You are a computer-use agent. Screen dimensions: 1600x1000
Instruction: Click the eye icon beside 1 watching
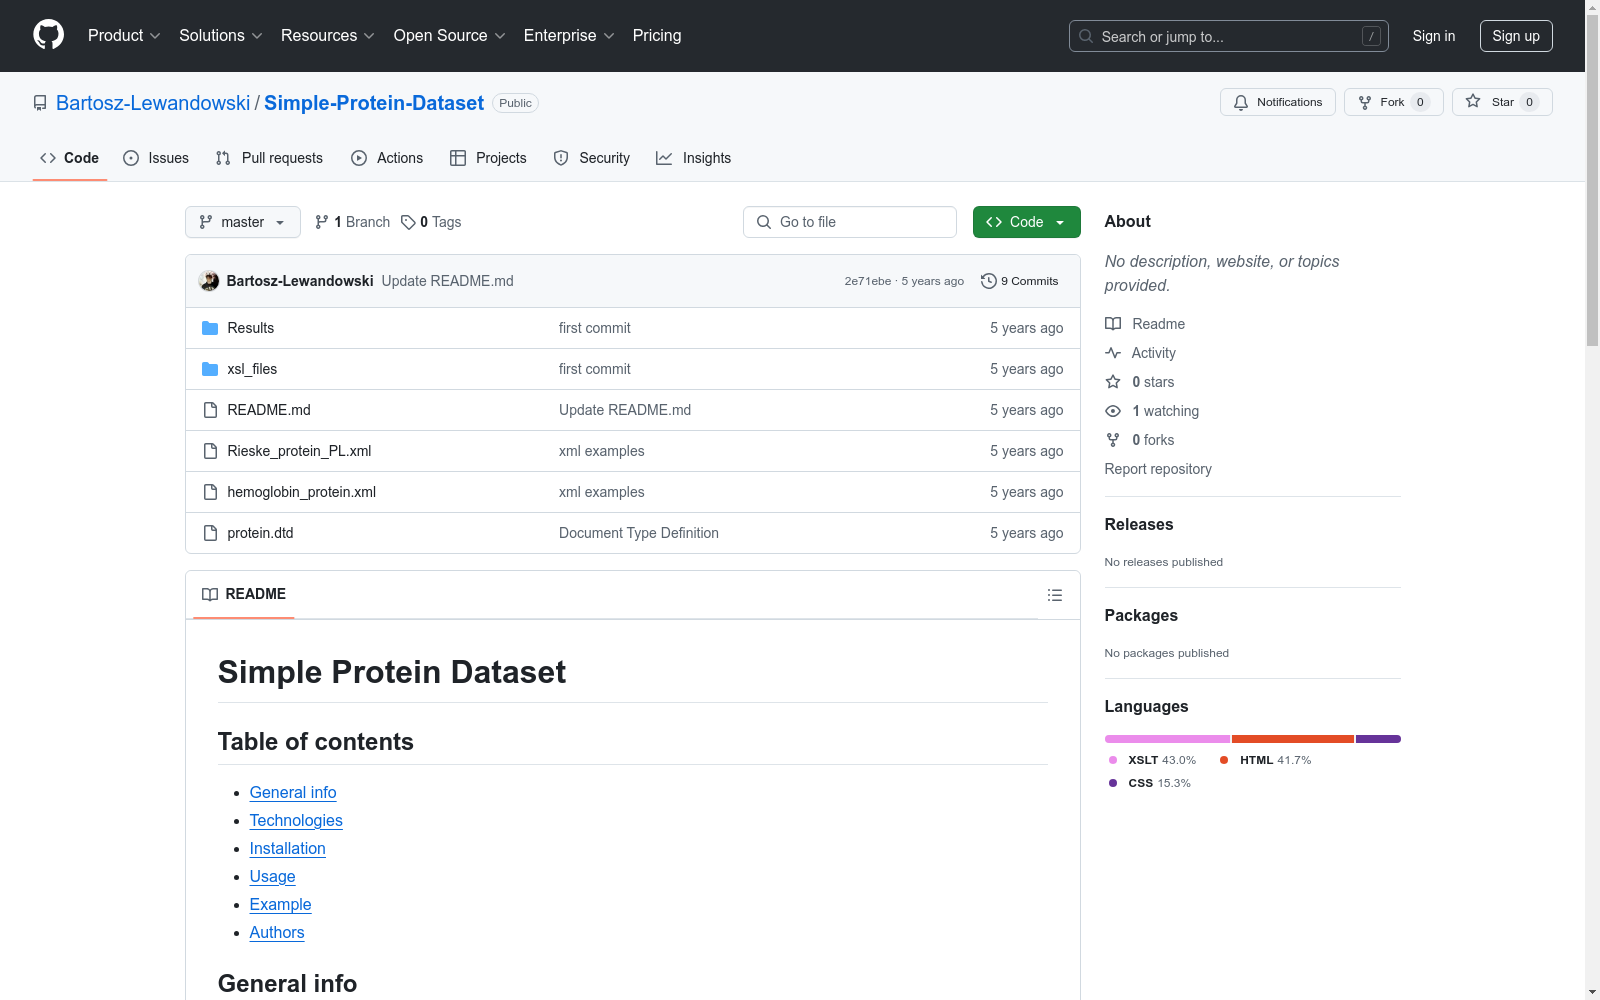point(1113,411)
